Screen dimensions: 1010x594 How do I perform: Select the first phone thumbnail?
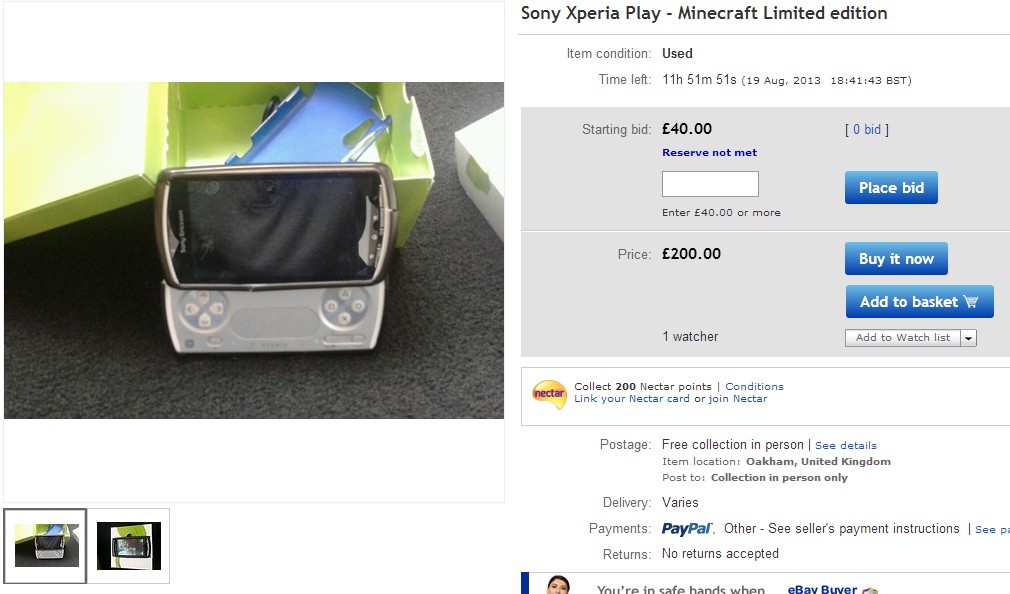click(46, 545)
